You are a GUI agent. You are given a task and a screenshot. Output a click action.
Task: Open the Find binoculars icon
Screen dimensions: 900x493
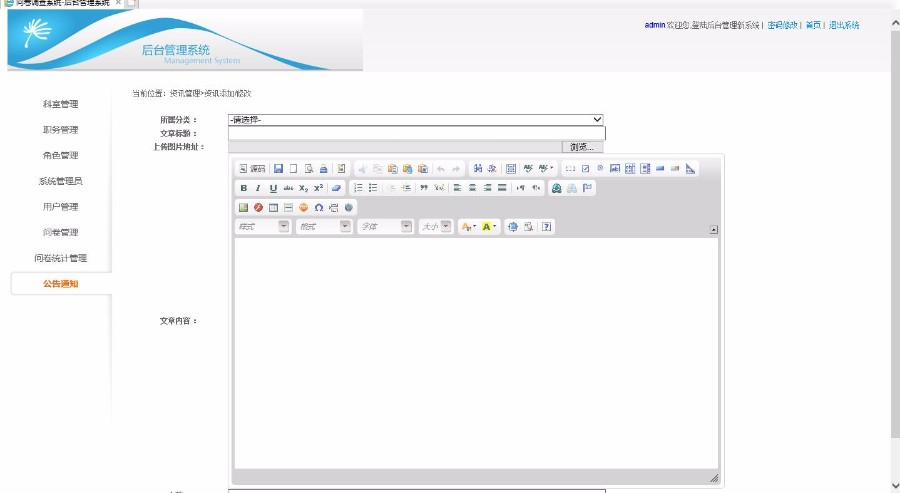(478, 169)
